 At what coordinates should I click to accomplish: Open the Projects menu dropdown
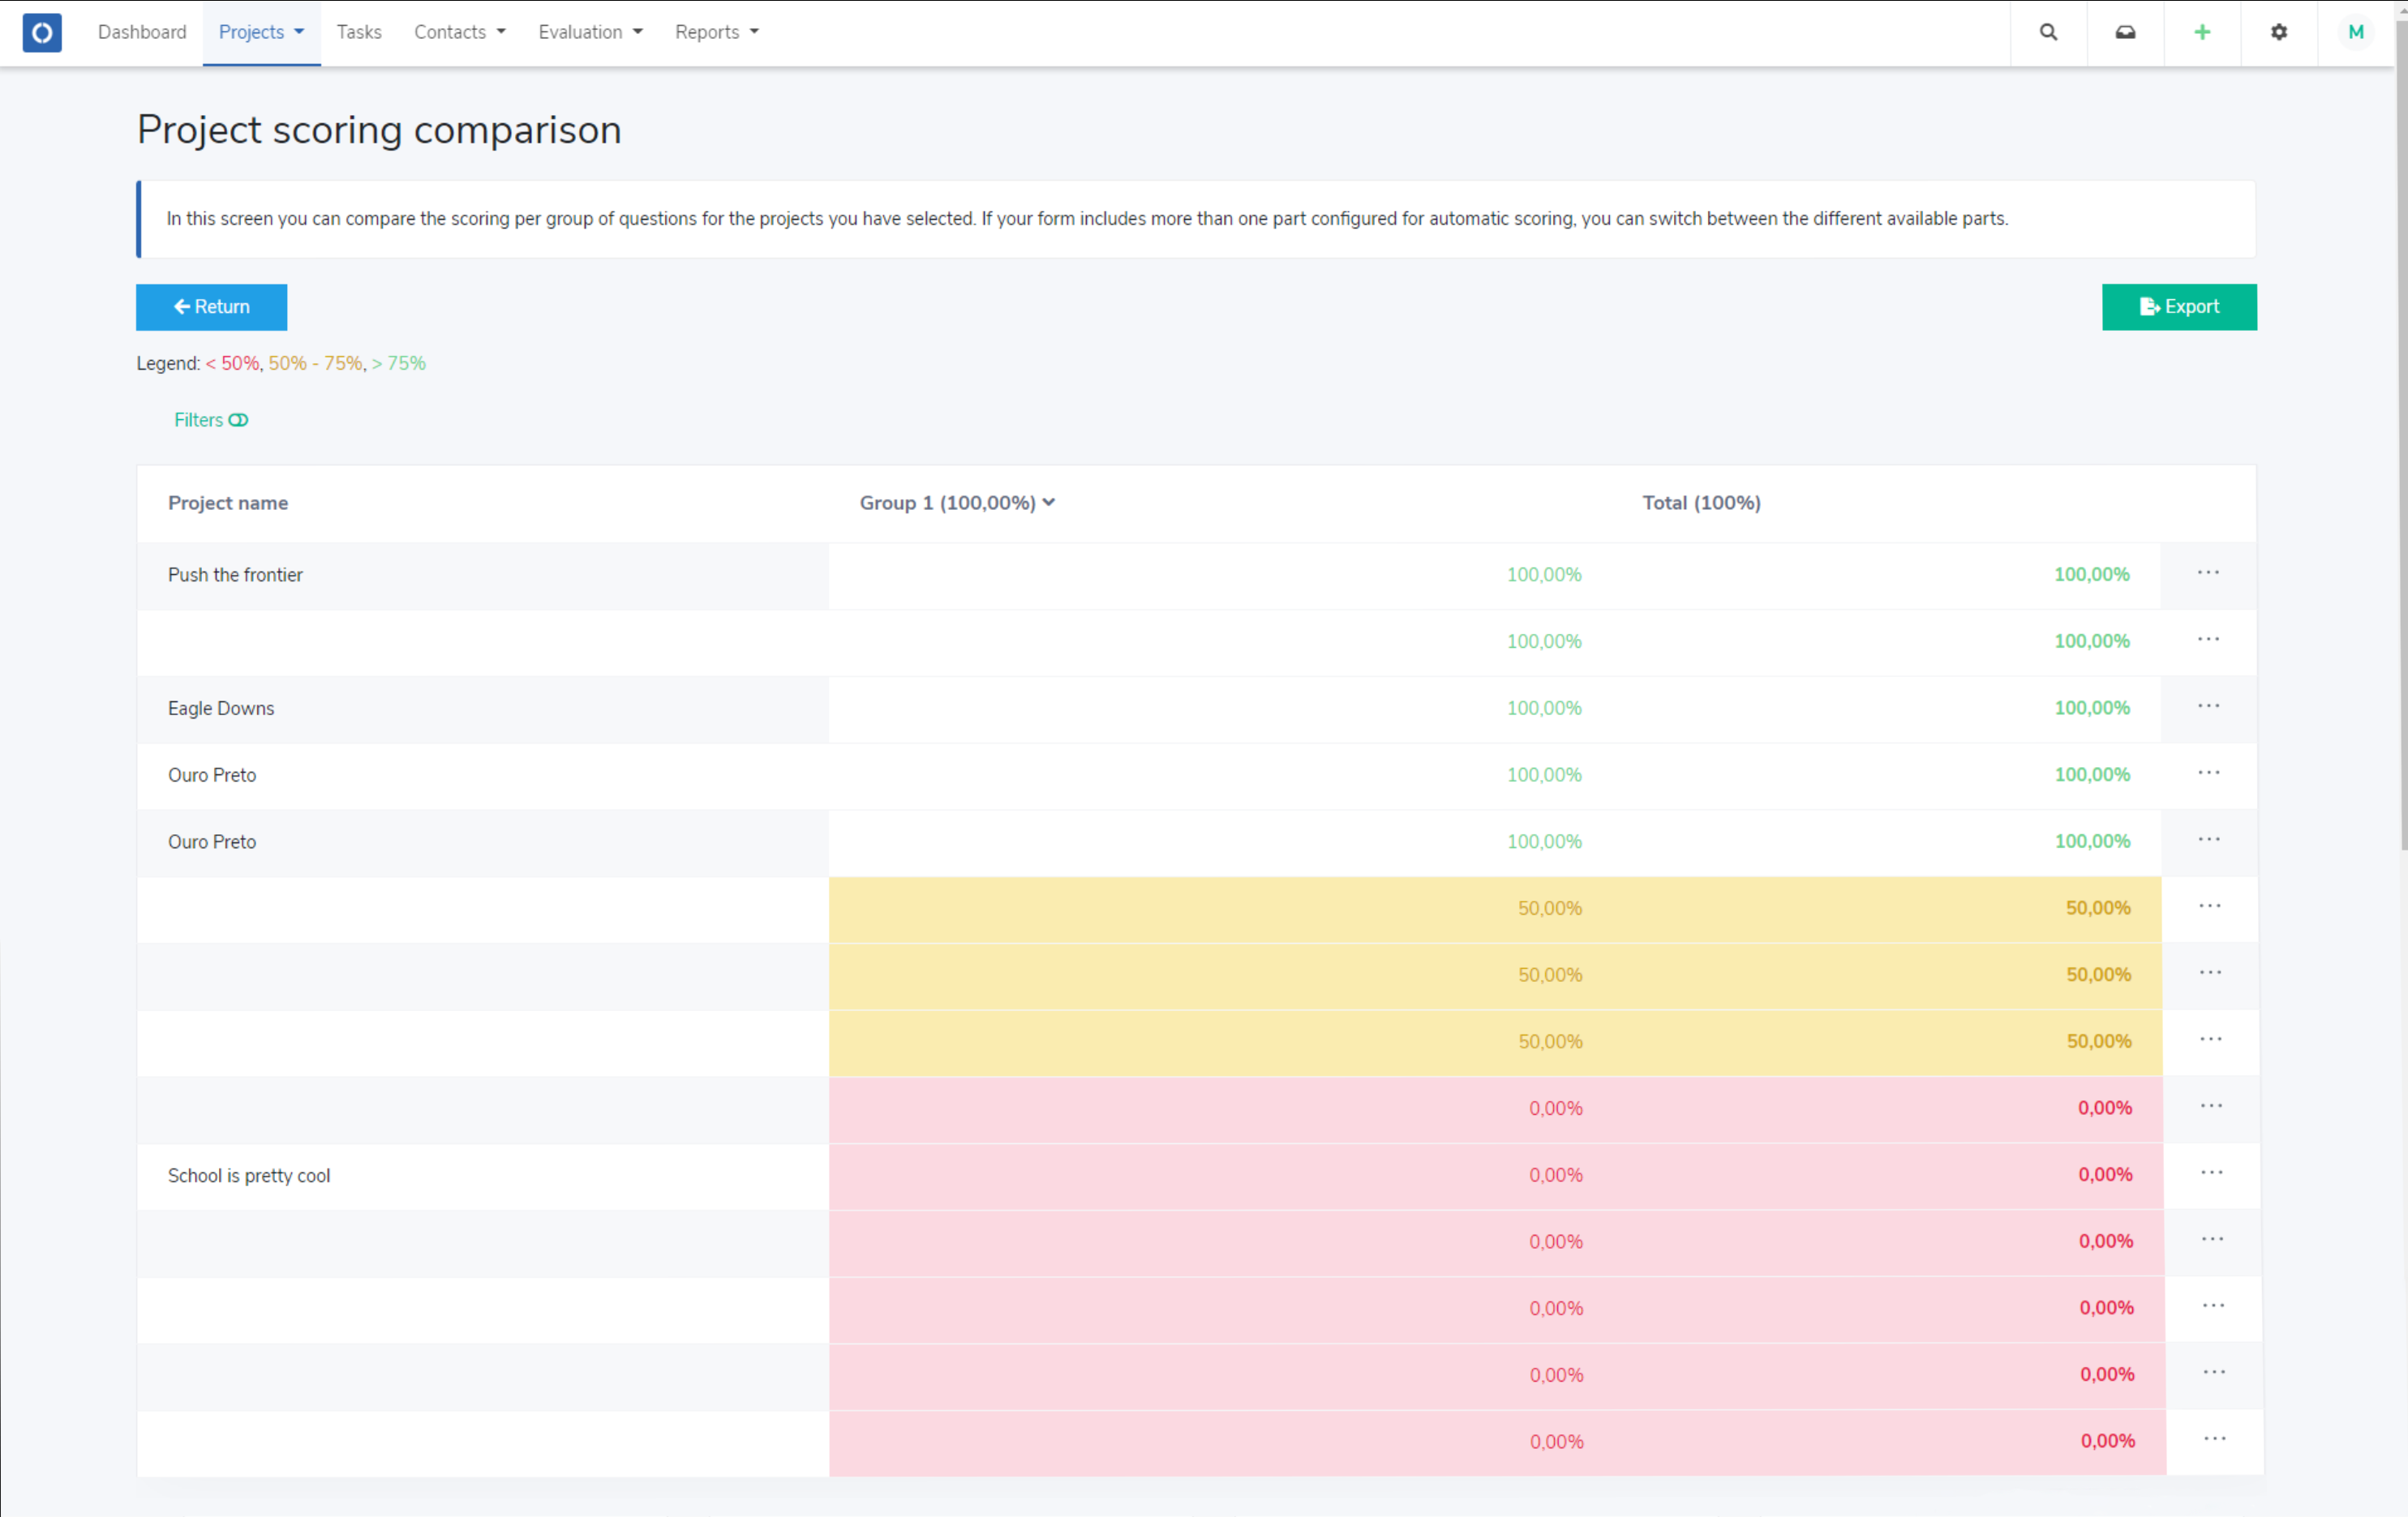tap(262, 32)
